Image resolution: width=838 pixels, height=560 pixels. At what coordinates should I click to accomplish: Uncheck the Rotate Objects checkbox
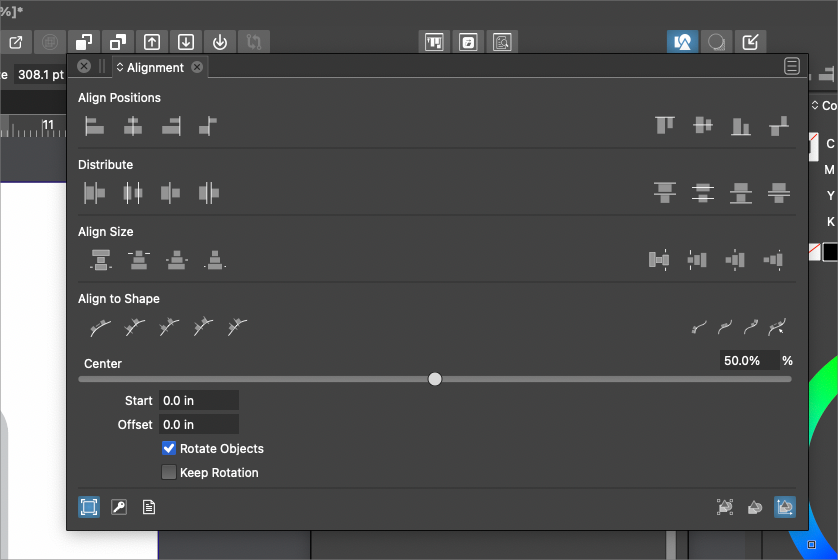point(169,449)
